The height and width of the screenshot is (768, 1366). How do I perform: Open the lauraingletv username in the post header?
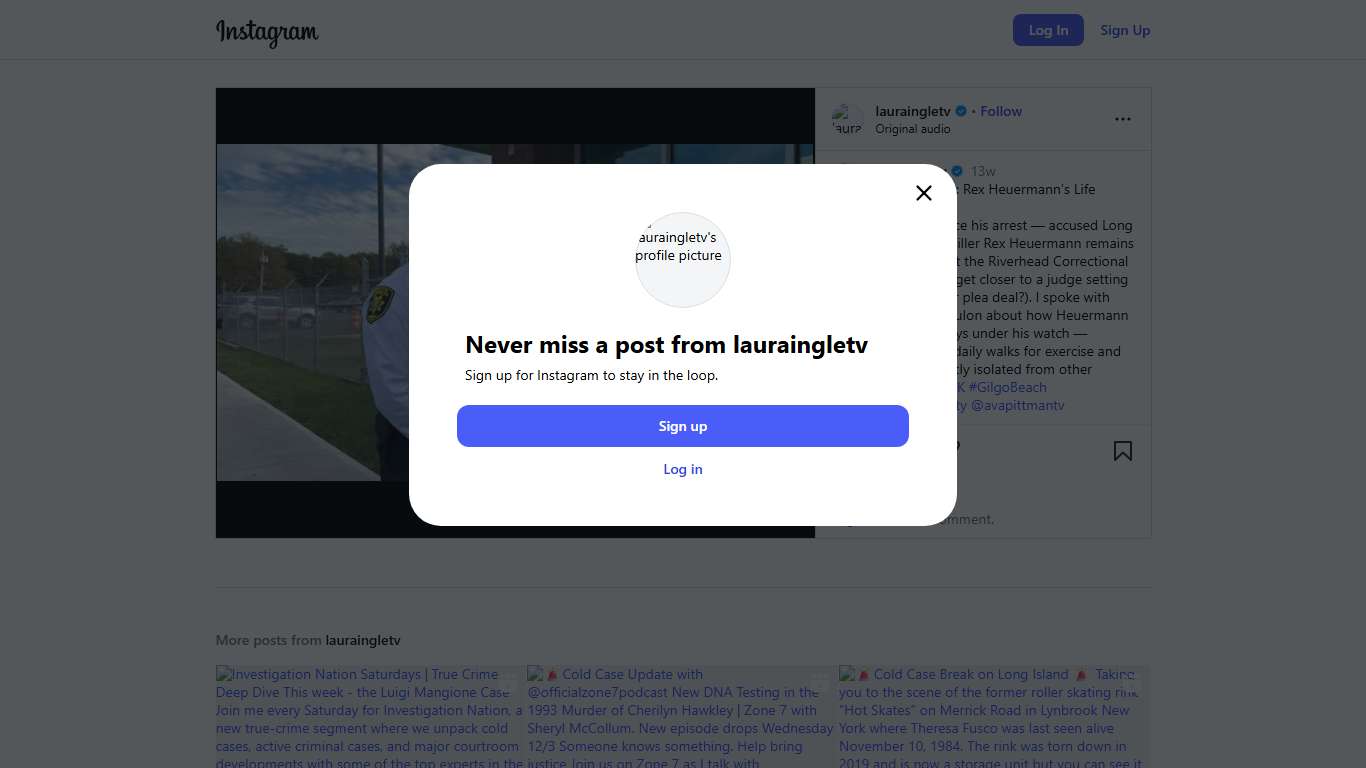tap(912, 111)
